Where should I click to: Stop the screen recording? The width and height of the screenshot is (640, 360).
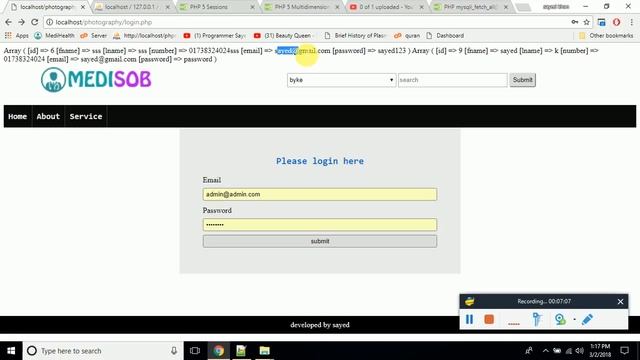(489, 319)
